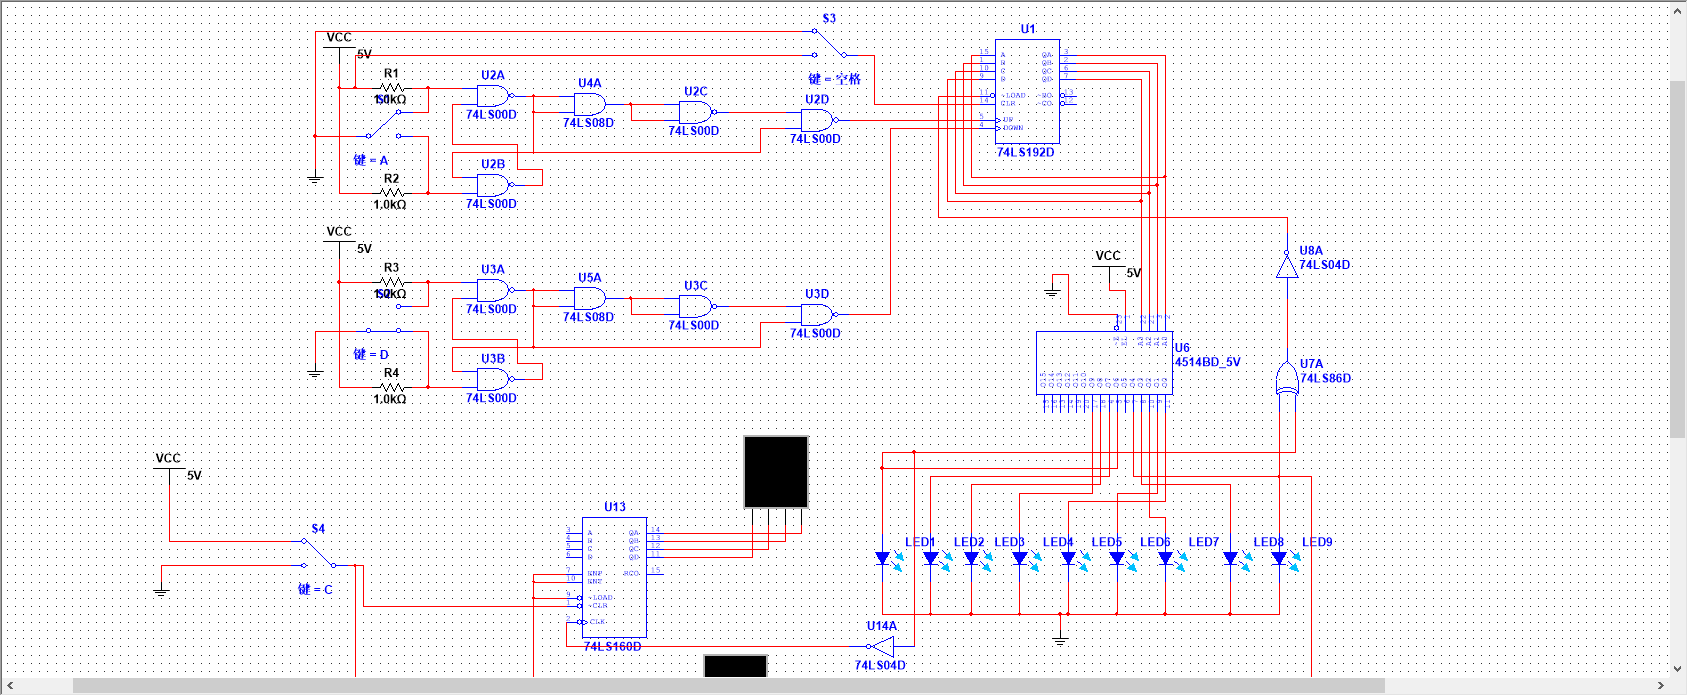Click the U5A AND gate symbol
The image size is (1688, 696).
[x=590, y=298]
